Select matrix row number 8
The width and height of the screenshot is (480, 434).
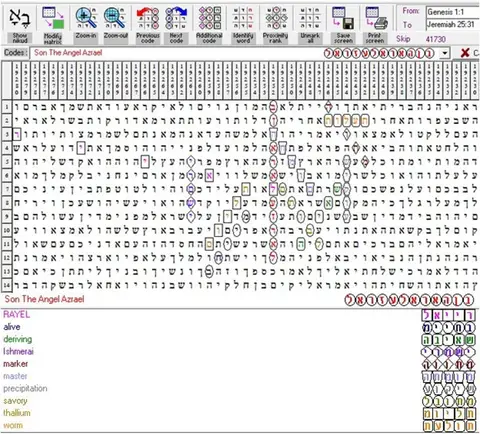7,203
